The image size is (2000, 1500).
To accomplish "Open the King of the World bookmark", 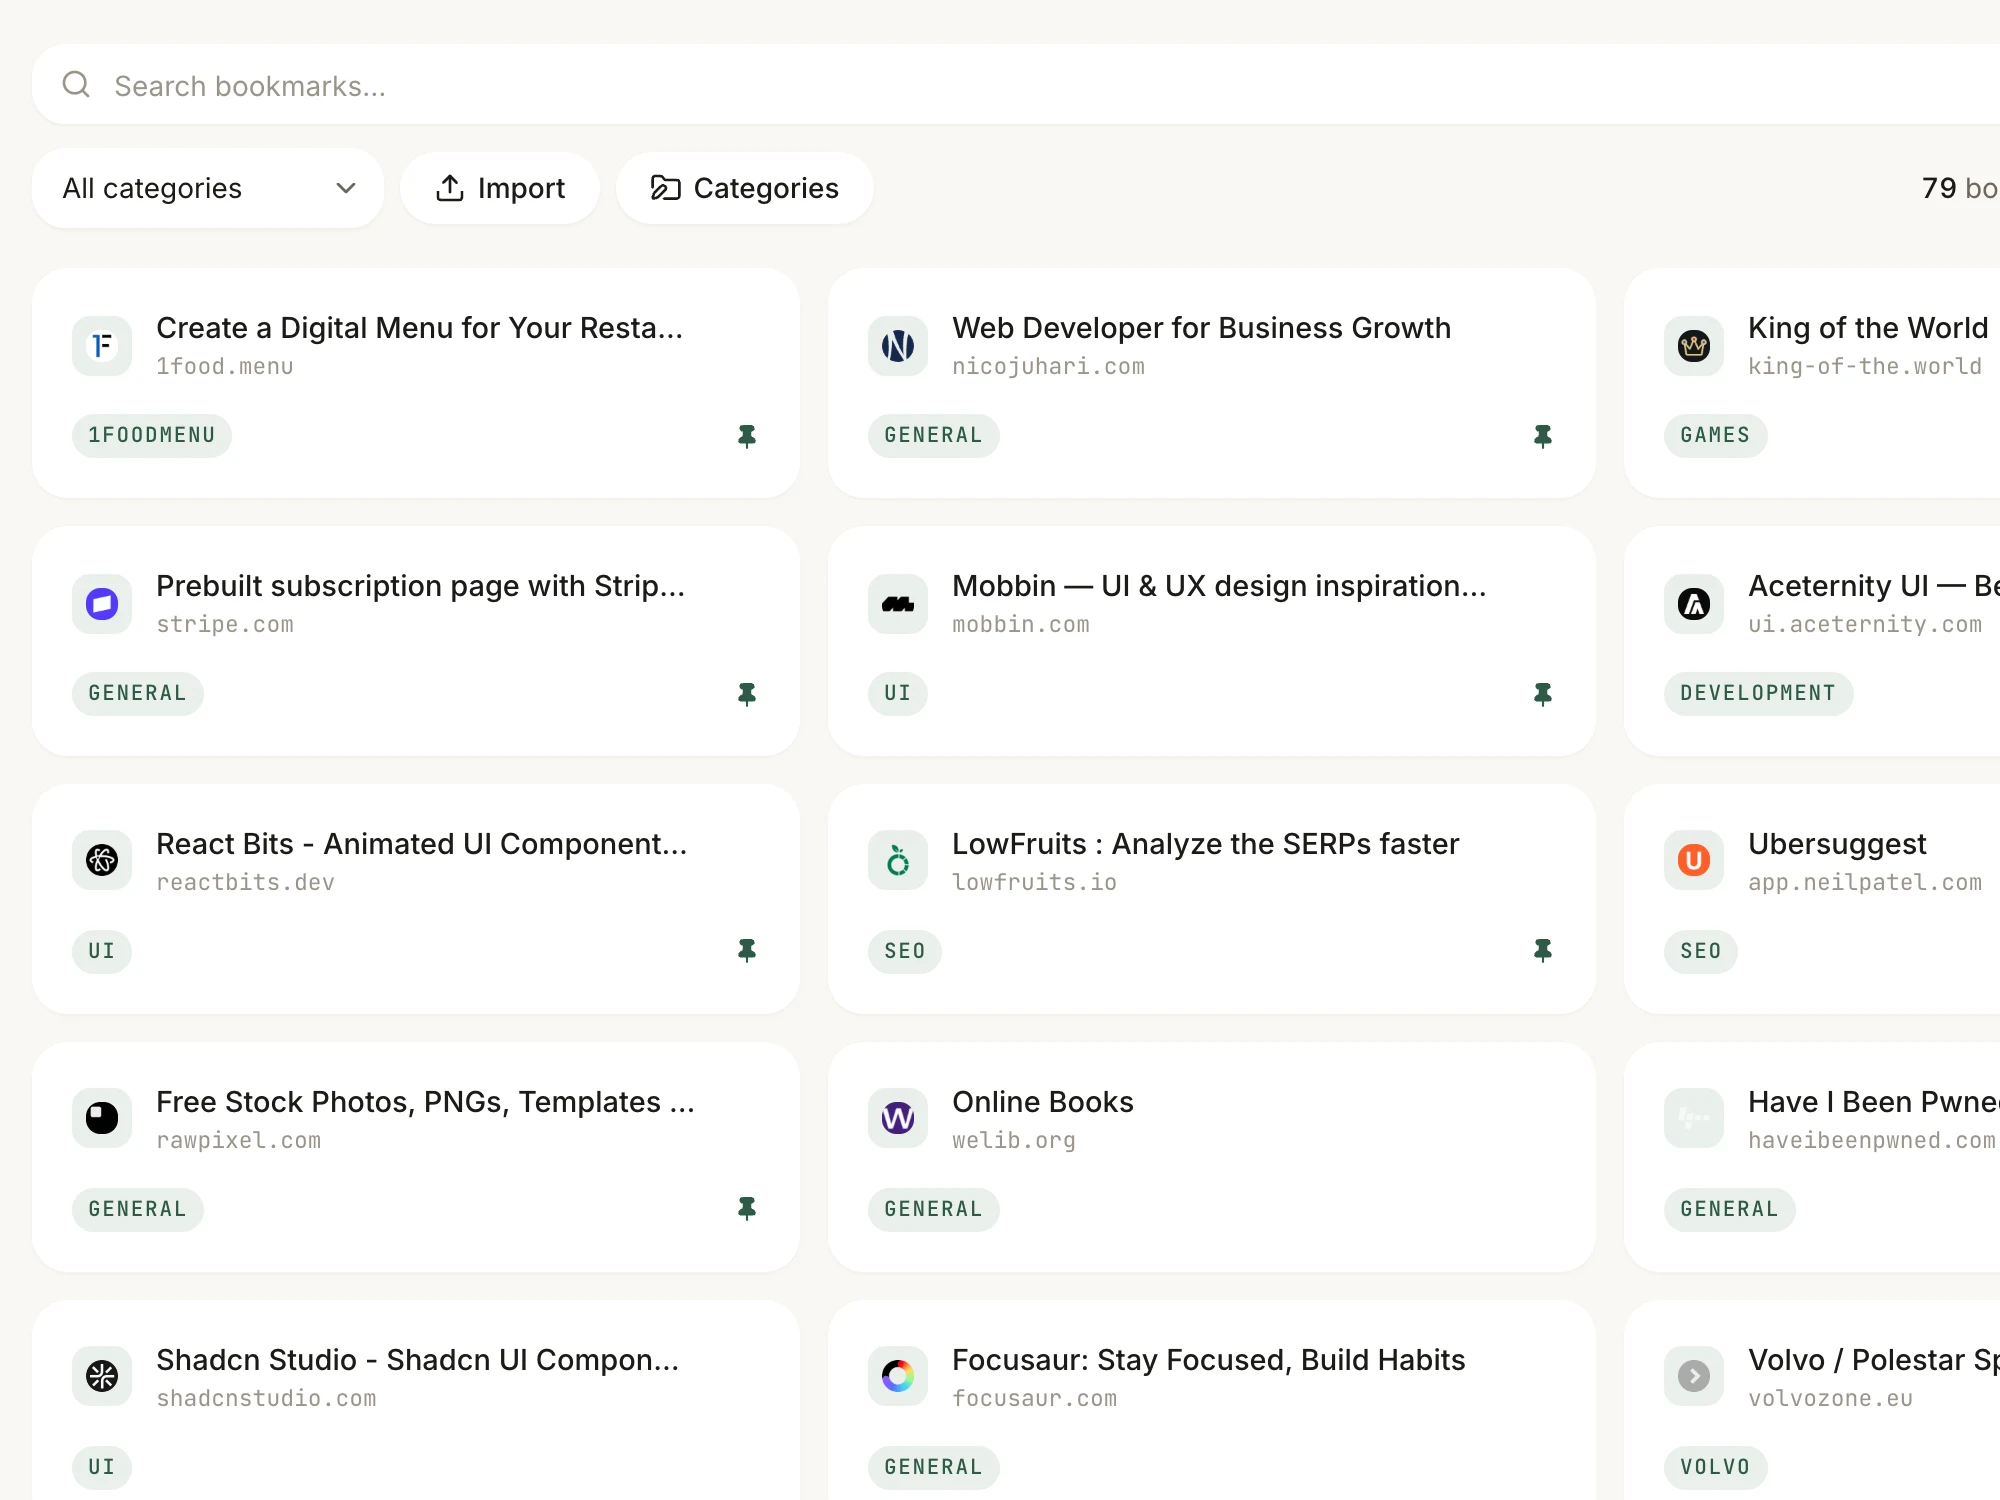I will [x=1868, y=328].
